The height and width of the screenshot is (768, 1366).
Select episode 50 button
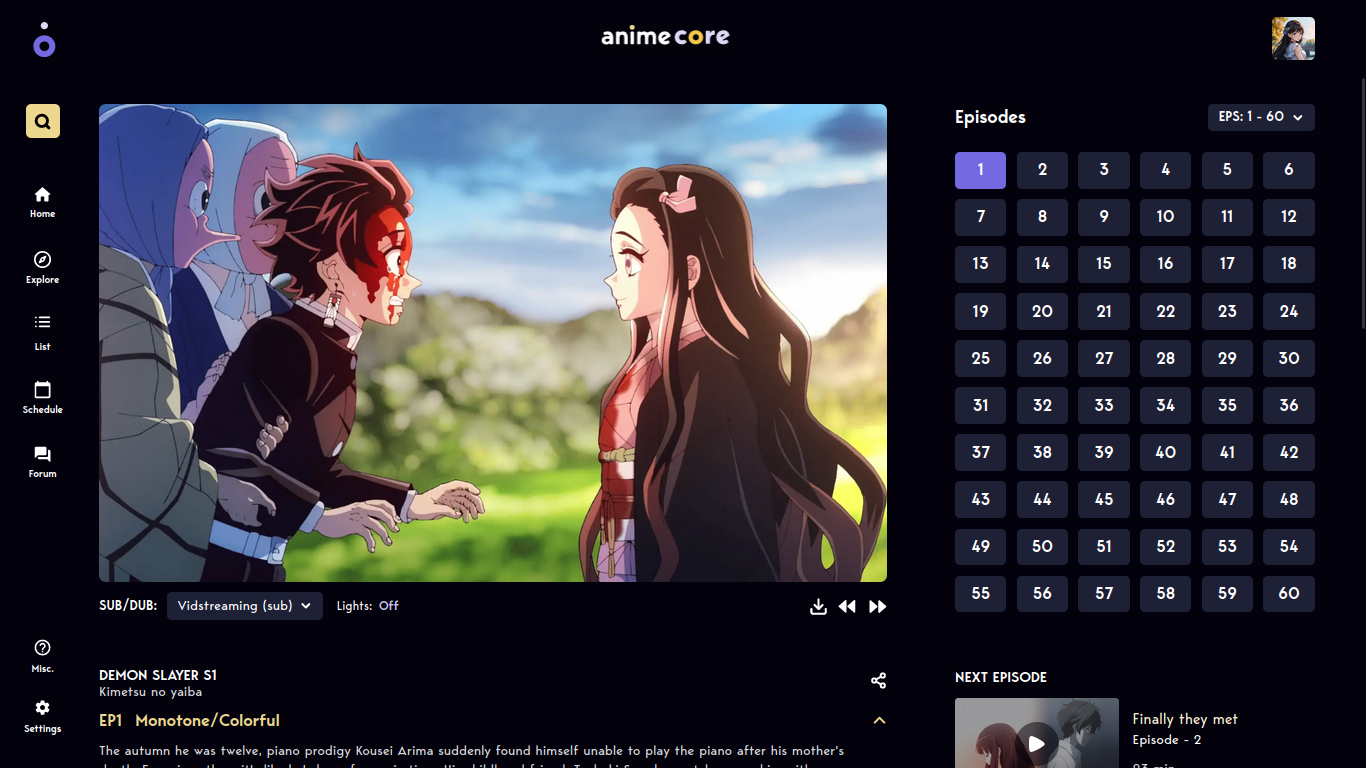pos(1042,546)
